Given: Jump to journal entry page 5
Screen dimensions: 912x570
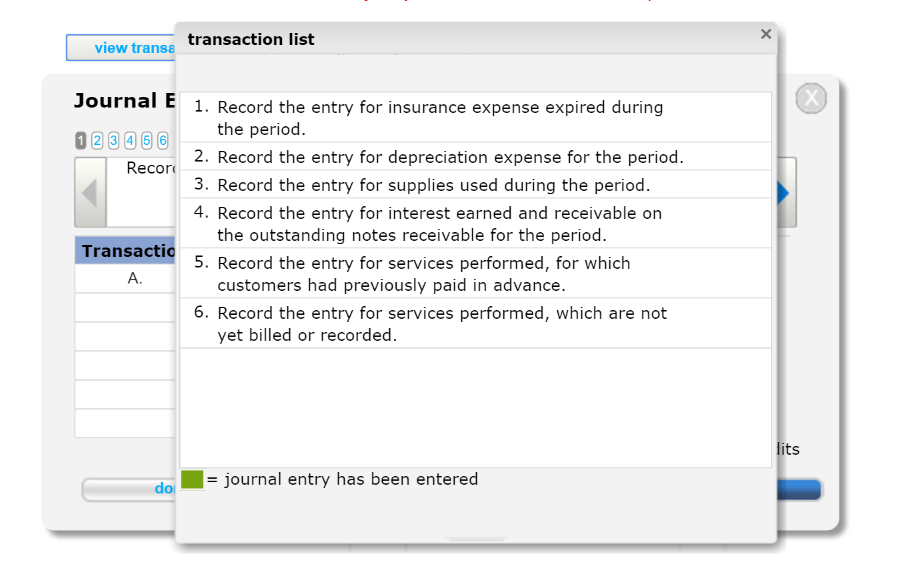Looking at the screenshot, I should (x=147, y=140).
